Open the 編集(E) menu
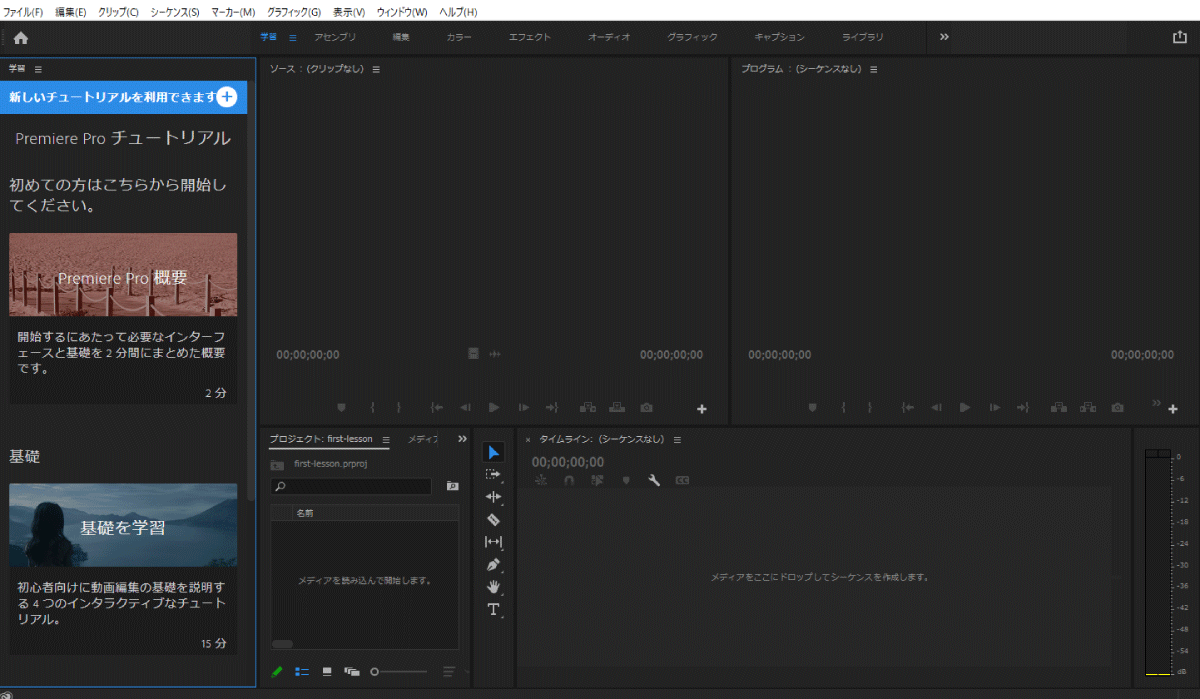Screen dimensions: 1200x699 [x=70, y=12]
